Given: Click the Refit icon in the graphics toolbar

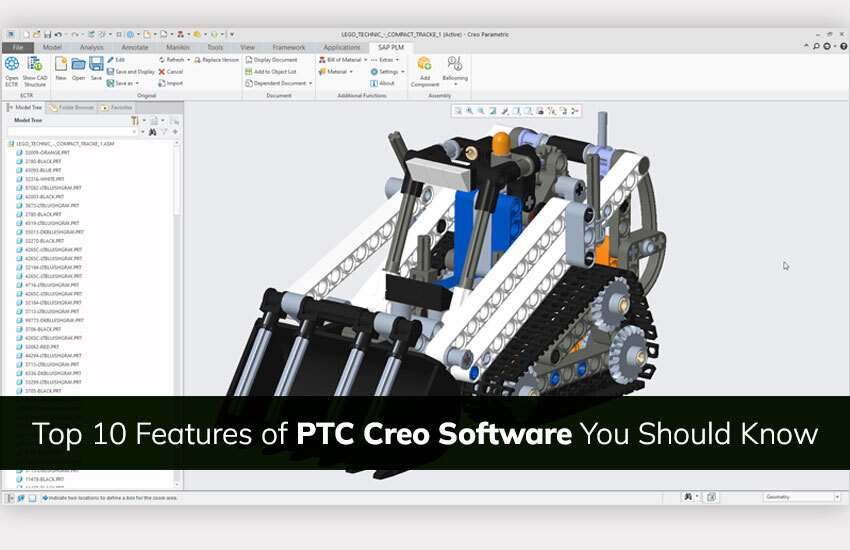Looking at the screenshot, I should (458, 111).
